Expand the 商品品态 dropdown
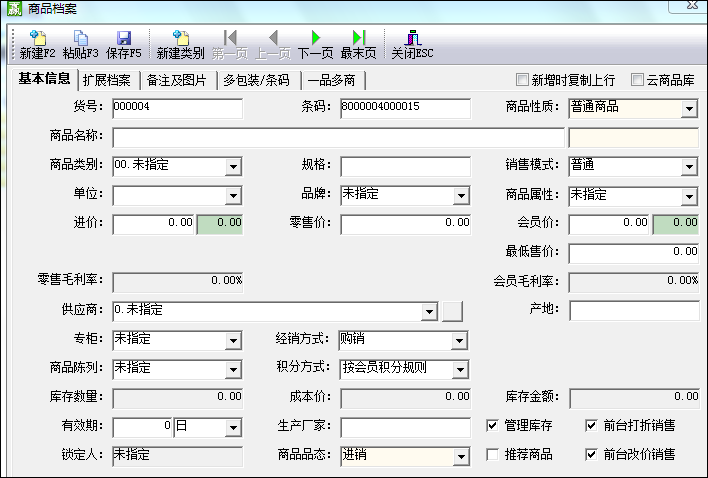This screenshot has width=708, height=478. (461, 457)
